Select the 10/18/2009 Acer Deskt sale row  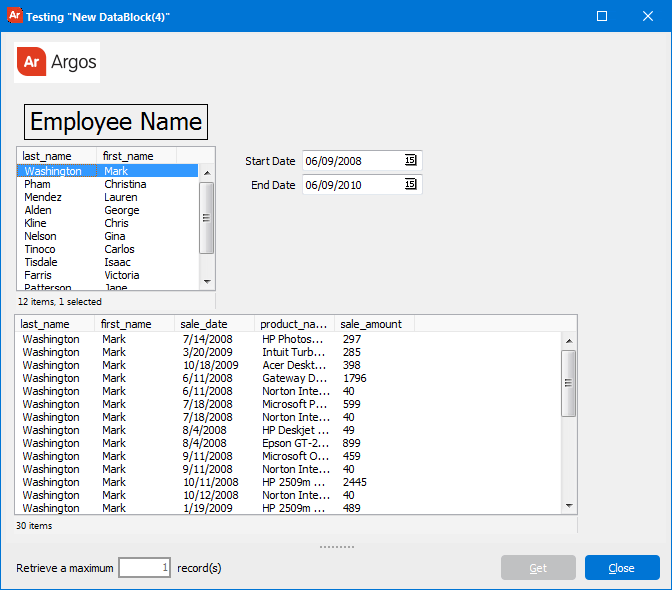point(288,365)
